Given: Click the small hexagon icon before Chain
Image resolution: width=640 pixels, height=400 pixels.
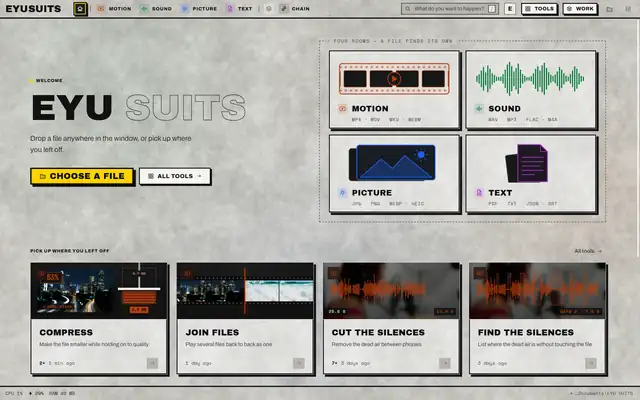Looking at the screenshot, I should pos(269,9).
